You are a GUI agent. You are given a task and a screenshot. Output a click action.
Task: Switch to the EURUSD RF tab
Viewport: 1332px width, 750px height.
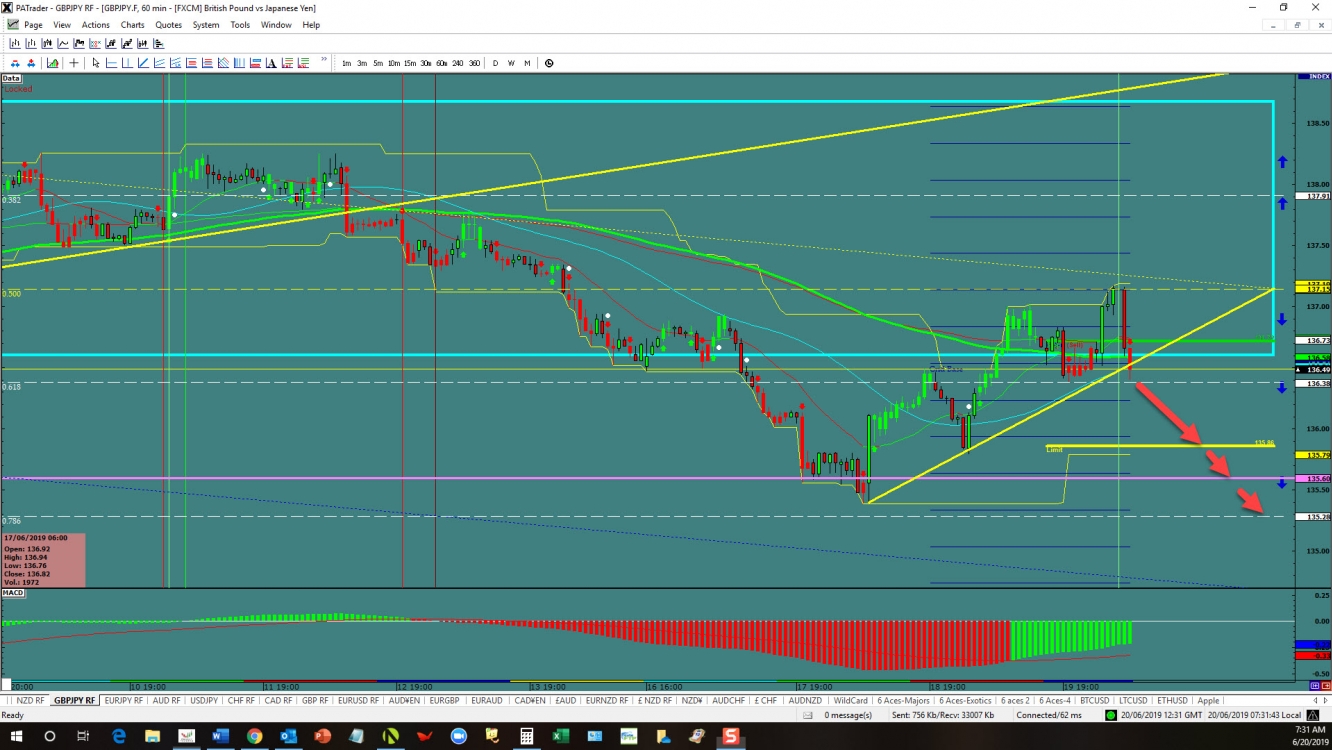(358, 701)
